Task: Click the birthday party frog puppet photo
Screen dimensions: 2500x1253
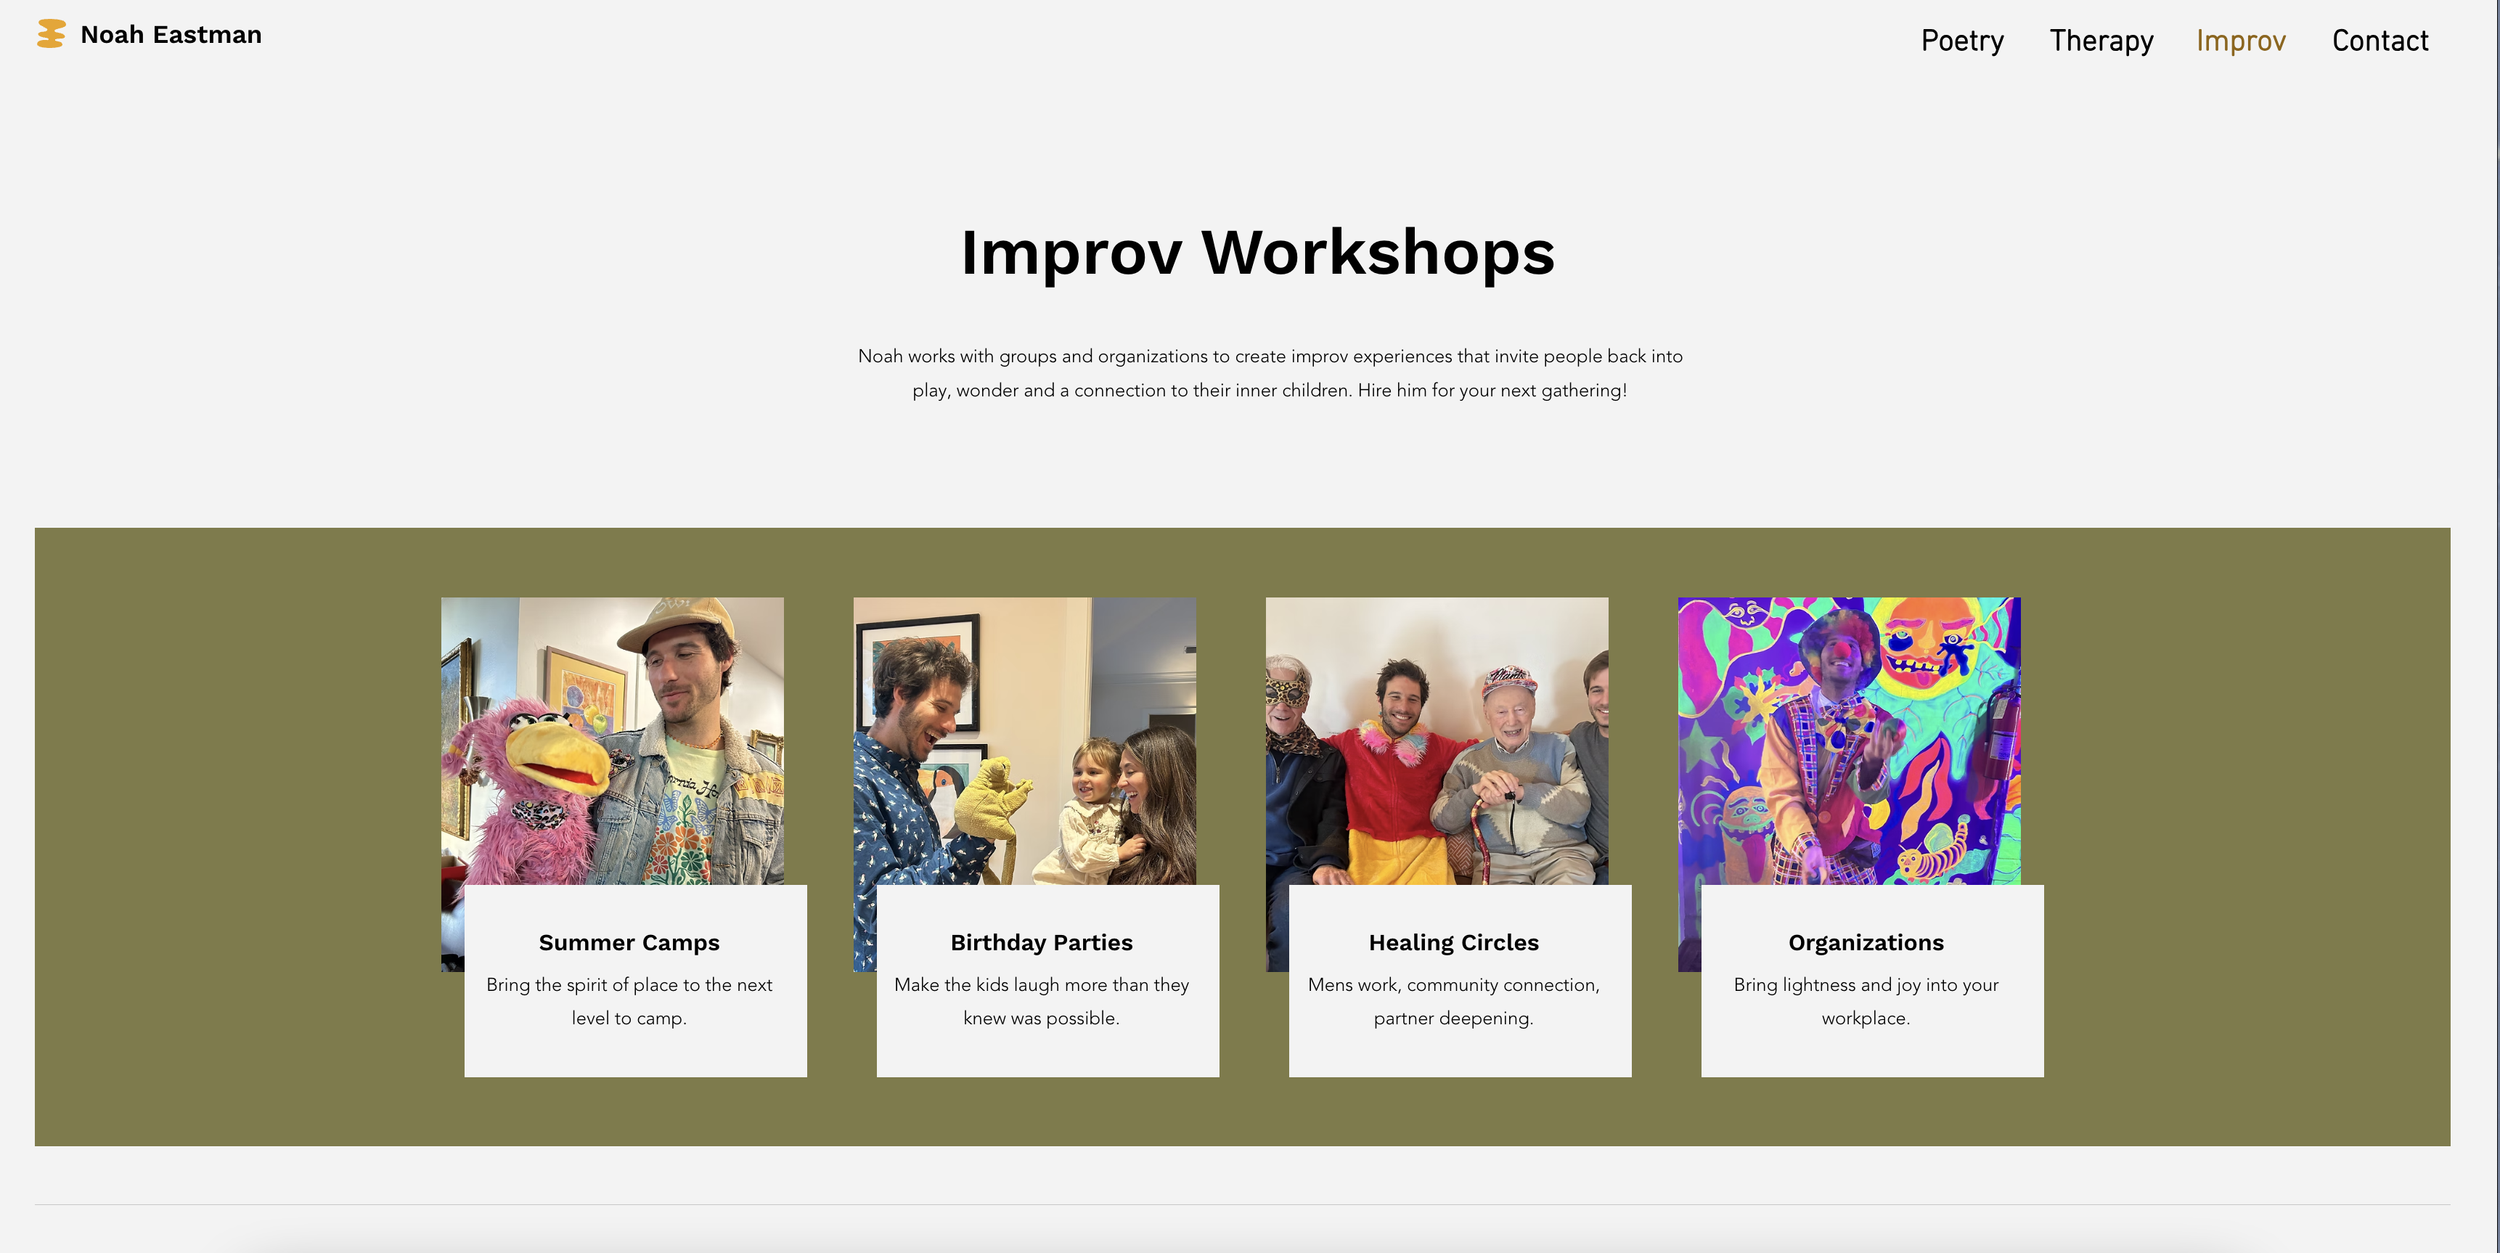Action: (1024, 740)
